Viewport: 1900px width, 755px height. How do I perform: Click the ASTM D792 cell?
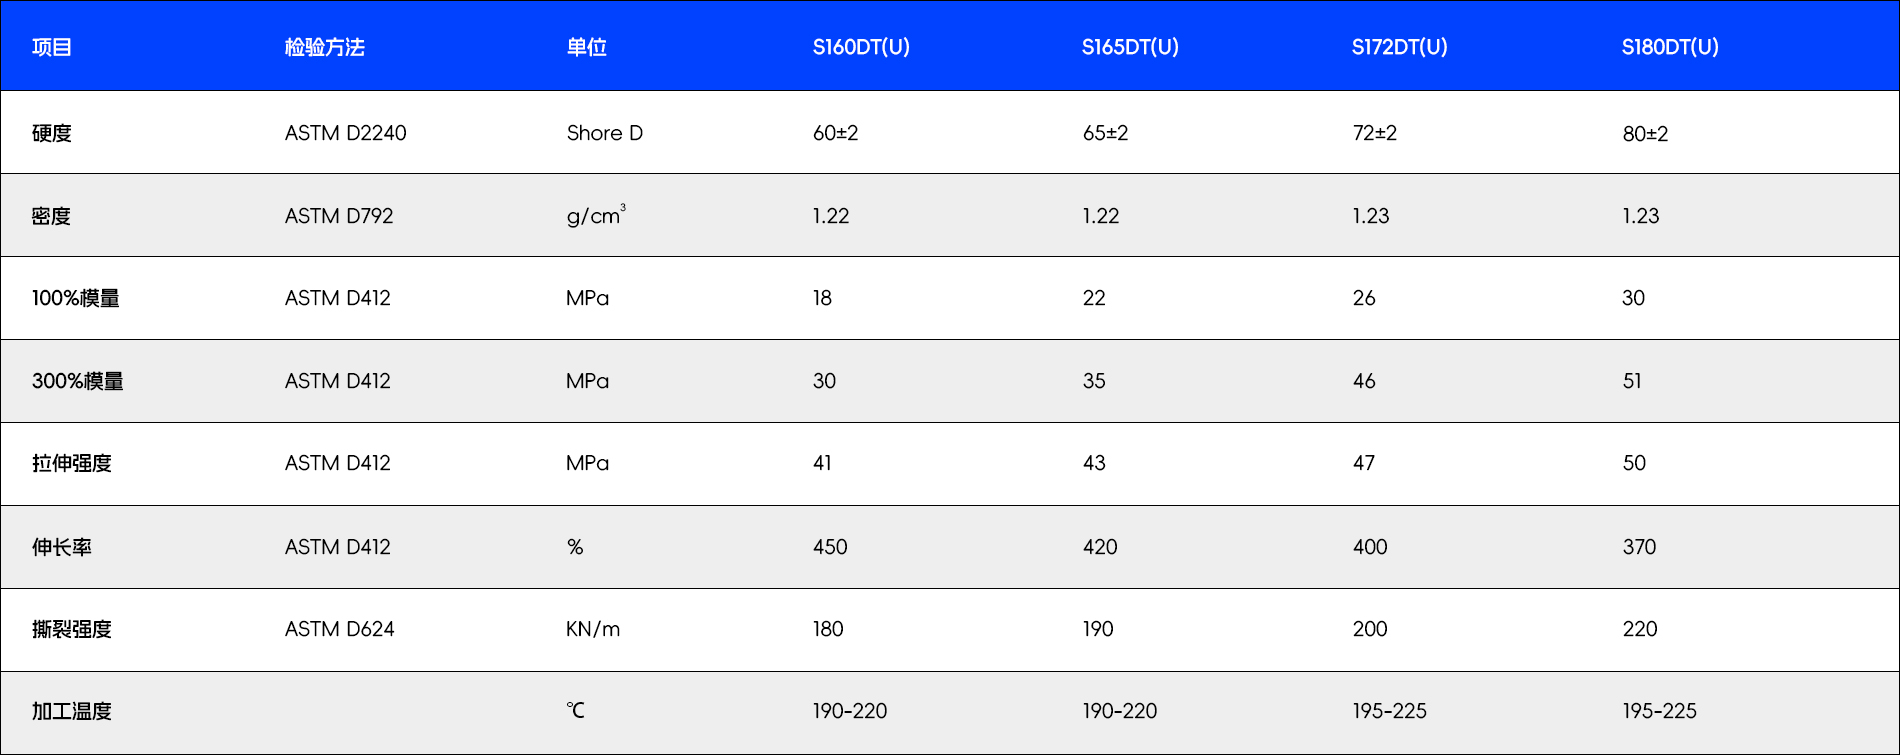pyautogui.click(x=339, y=216)
